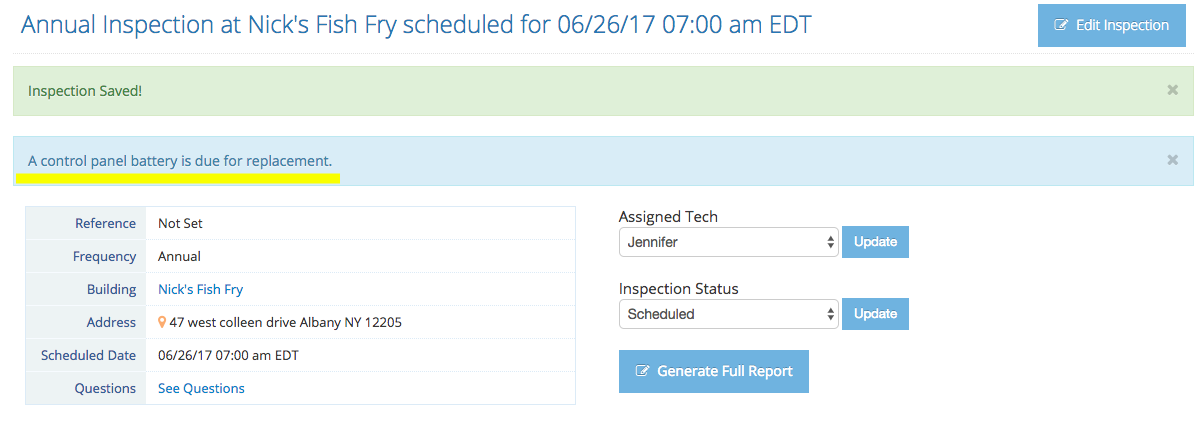The width and height of the screenshot is (1200, 430).
Task: Open the Assigned Tech dropdown showing Jennifer
Action: click(x=728, y=242)
